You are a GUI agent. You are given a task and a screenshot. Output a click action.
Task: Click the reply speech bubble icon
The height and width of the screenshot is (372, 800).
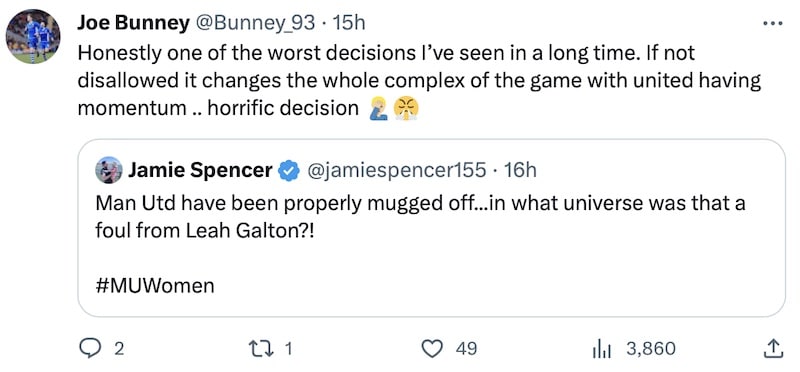point(90,349)
